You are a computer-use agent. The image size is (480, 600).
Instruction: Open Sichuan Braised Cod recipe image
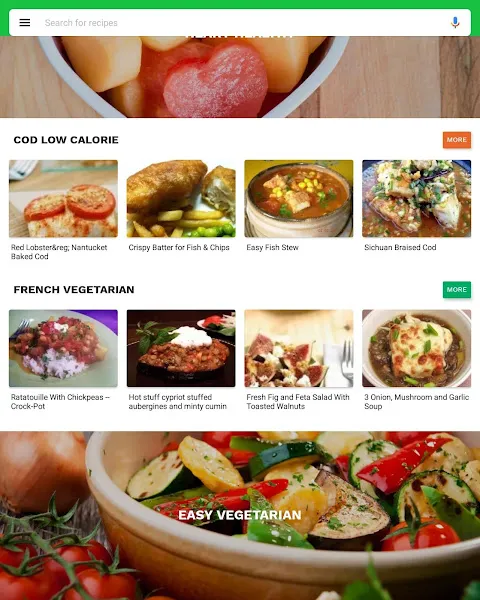click(x=416, y=199)
